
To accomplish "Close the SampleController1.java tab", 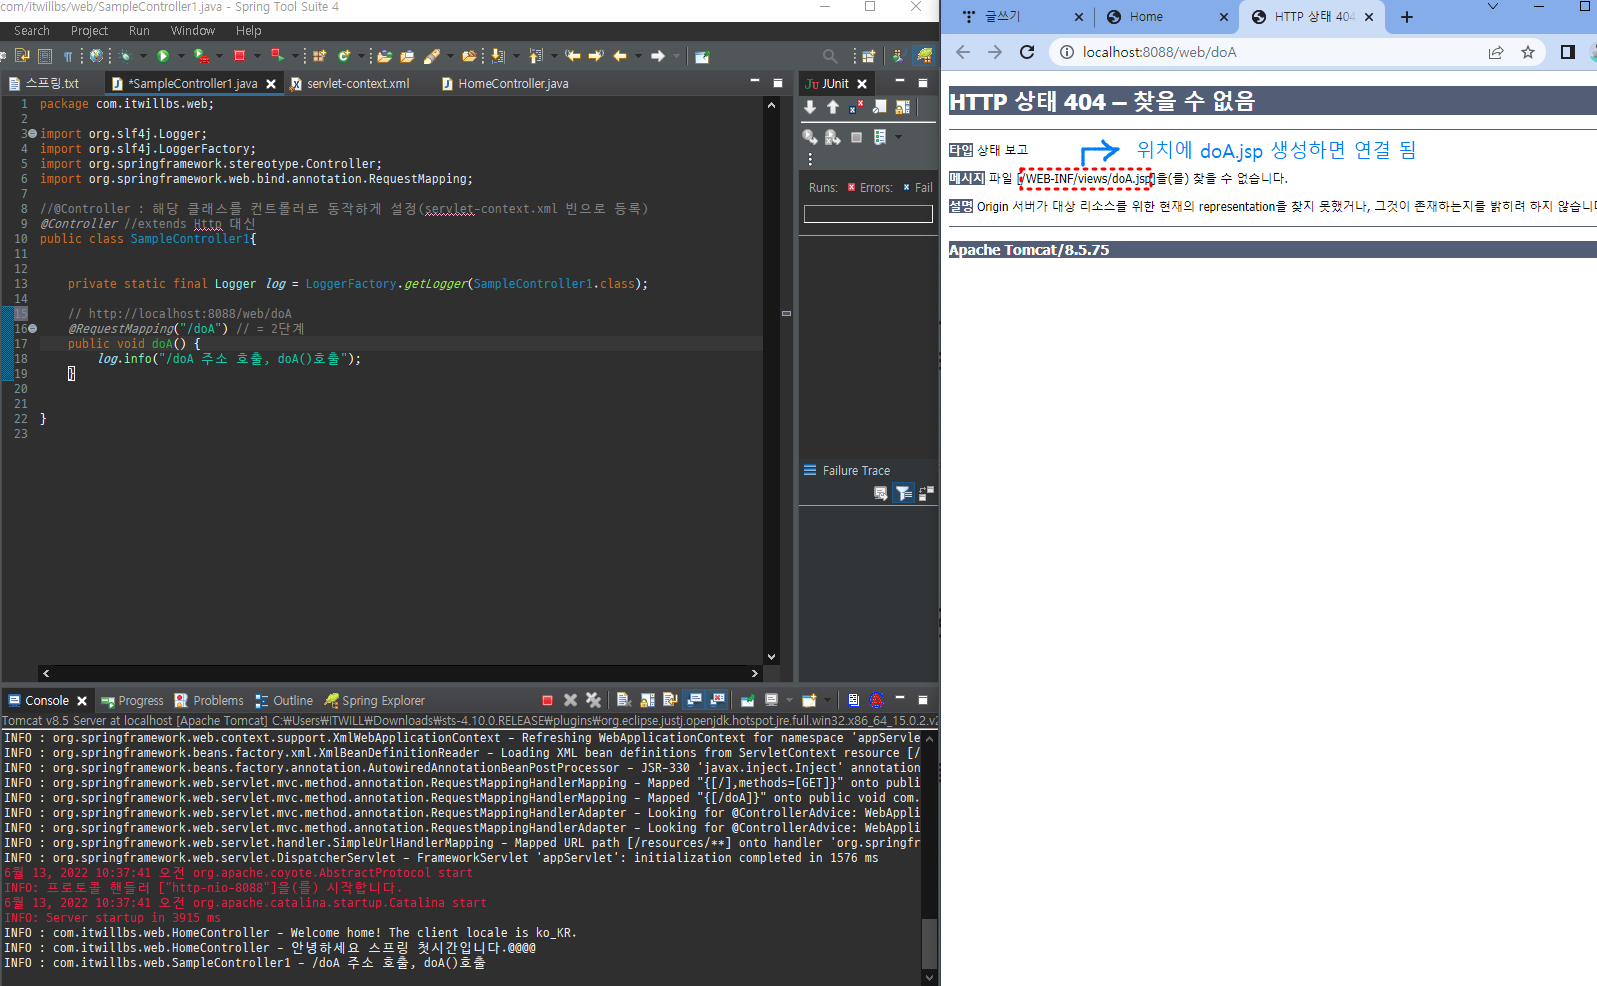I will (x=271, y=84).
